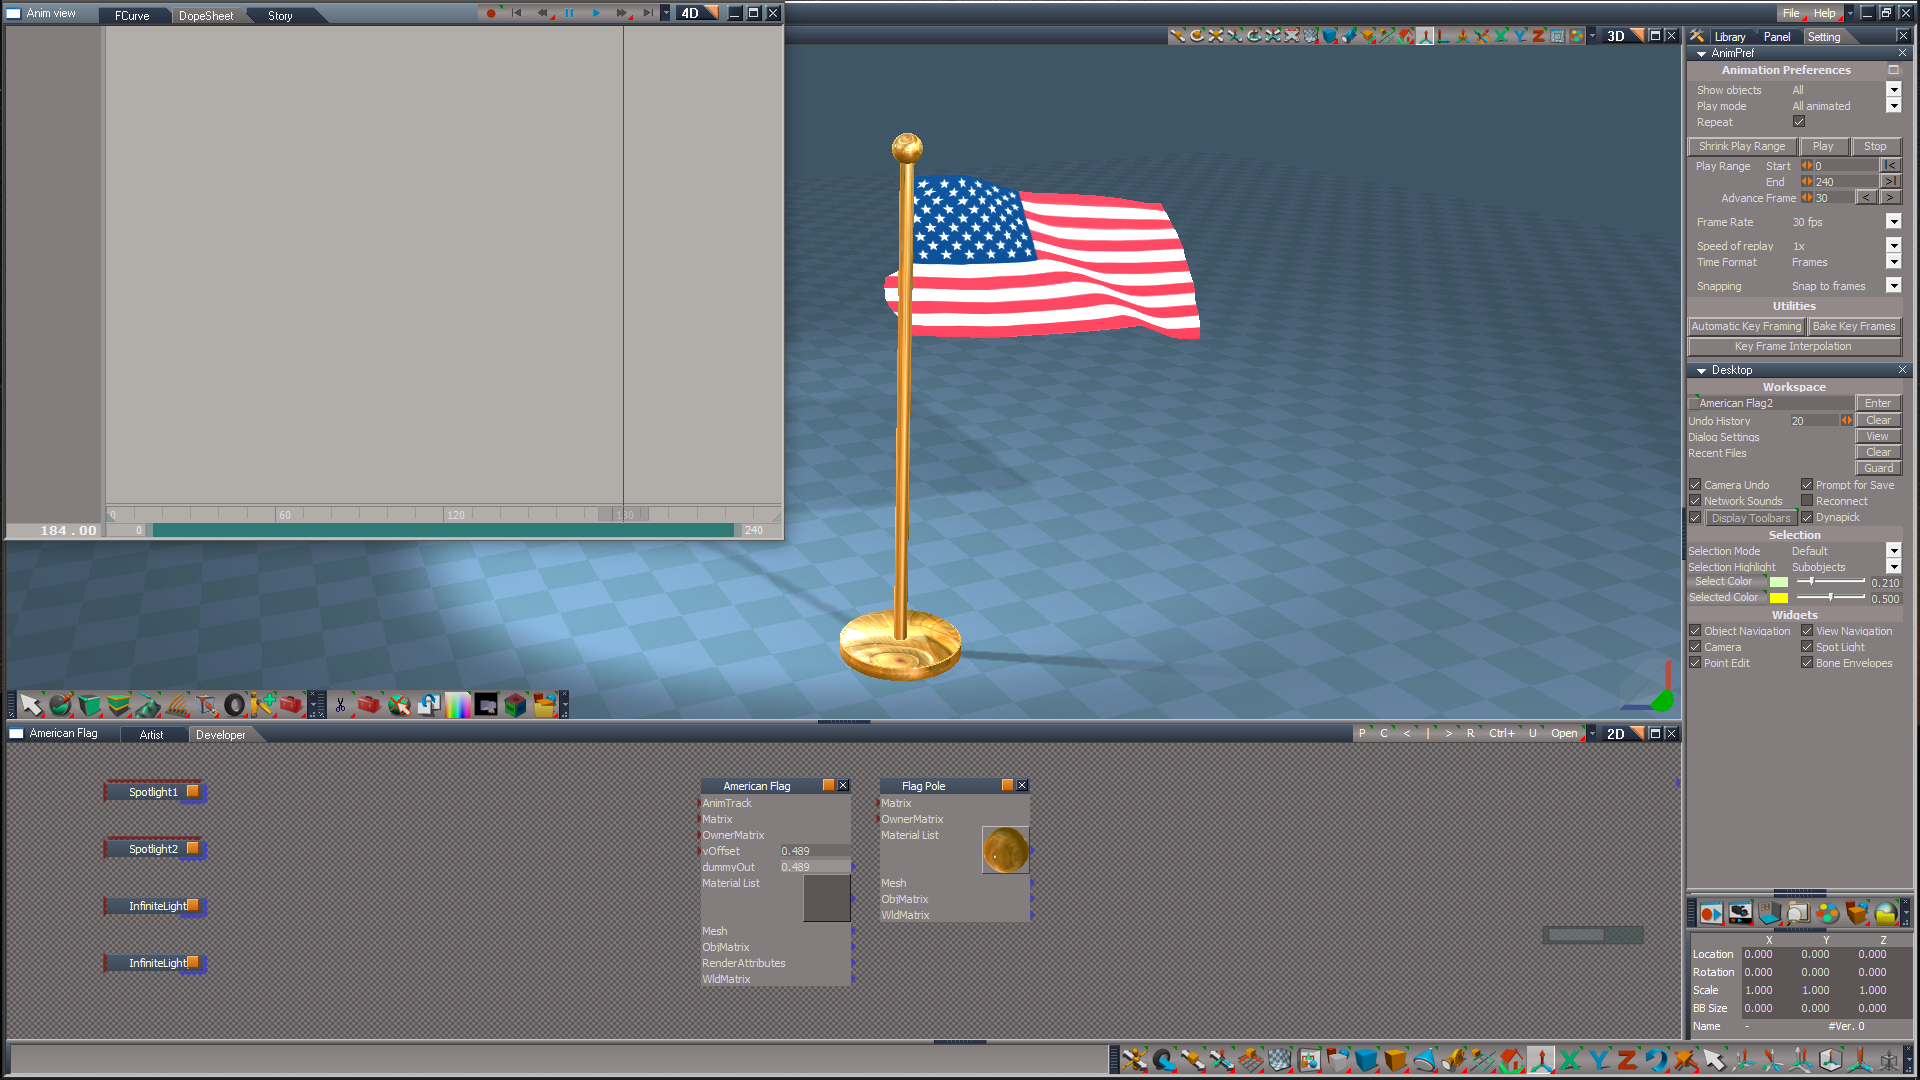Click the Select Color green swatch

[x=1779, y=582]
